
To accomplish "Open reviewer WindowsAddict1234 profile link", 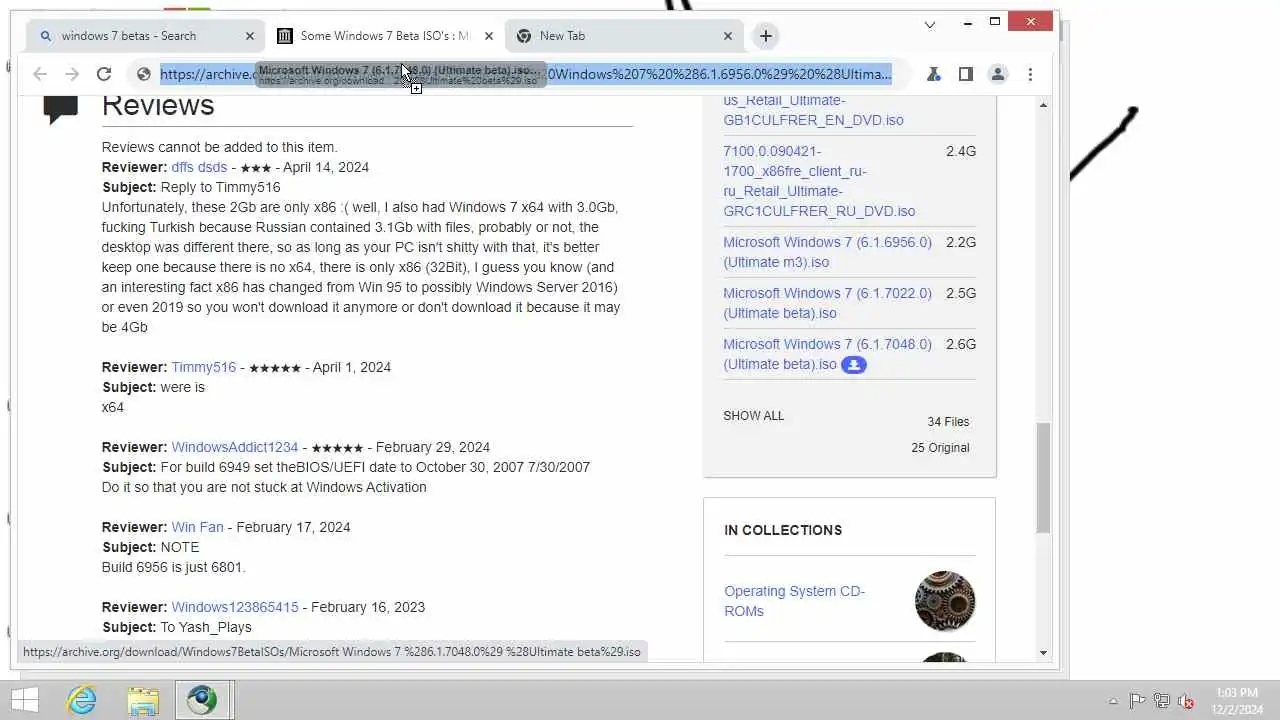I will tap(234, 447).
